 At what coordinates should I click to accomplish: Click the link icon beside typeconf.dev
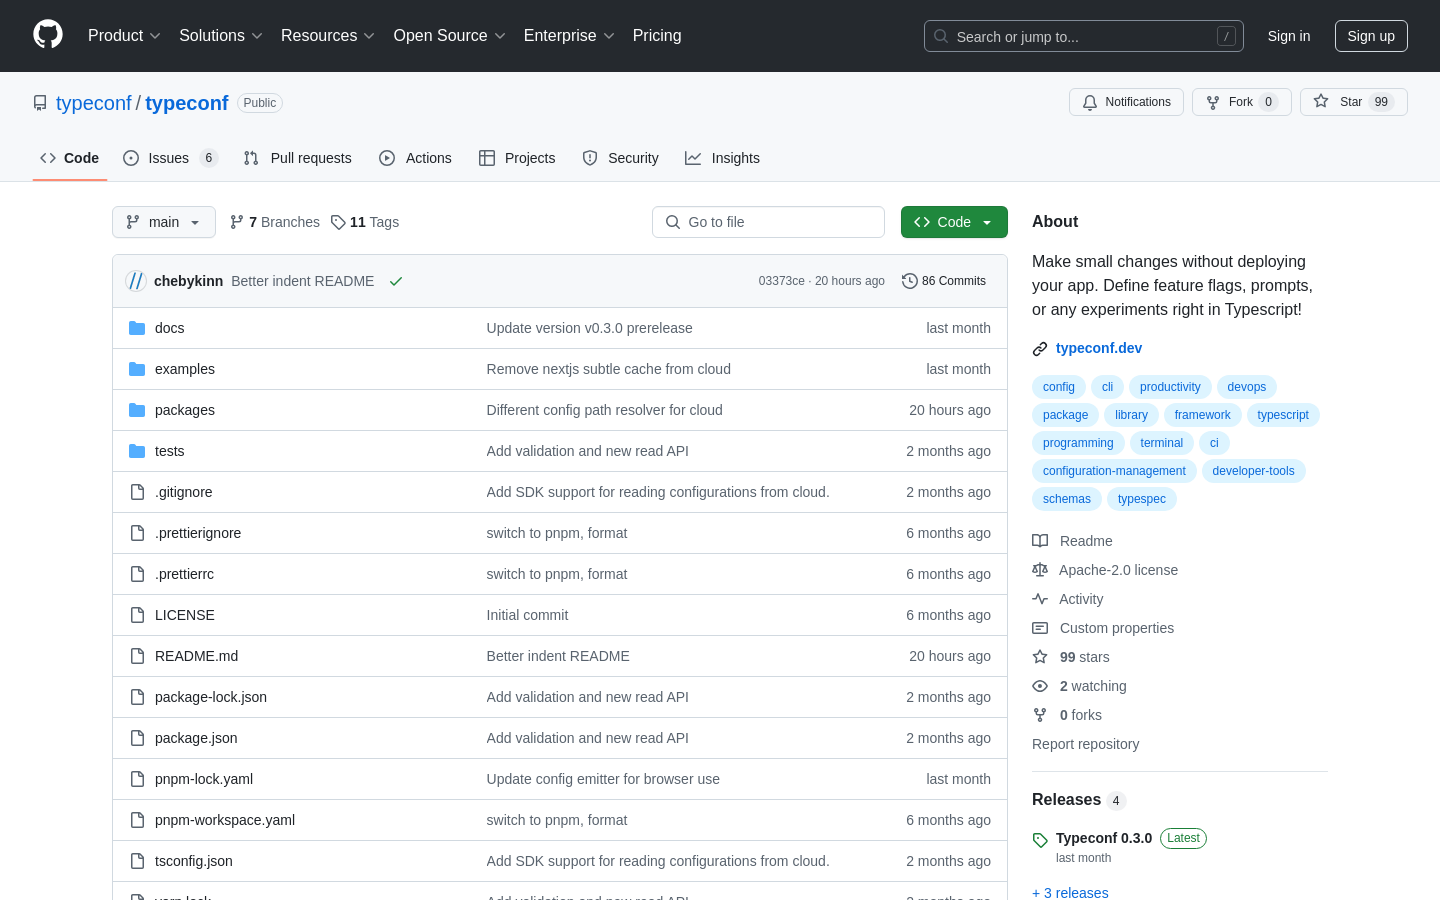[x=1040, y=349]
